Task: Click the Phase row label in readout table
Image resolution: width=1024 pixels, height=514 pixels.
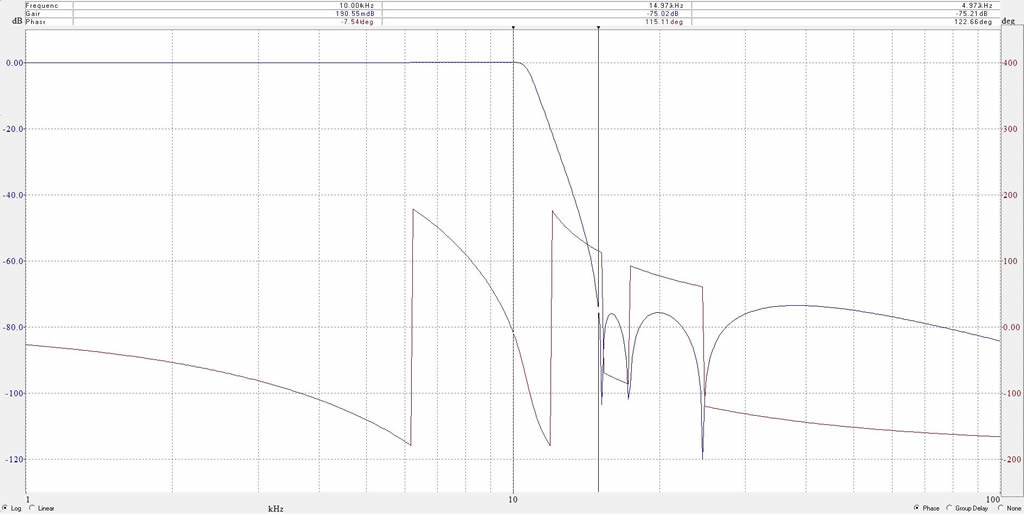Action: [35, 22]
